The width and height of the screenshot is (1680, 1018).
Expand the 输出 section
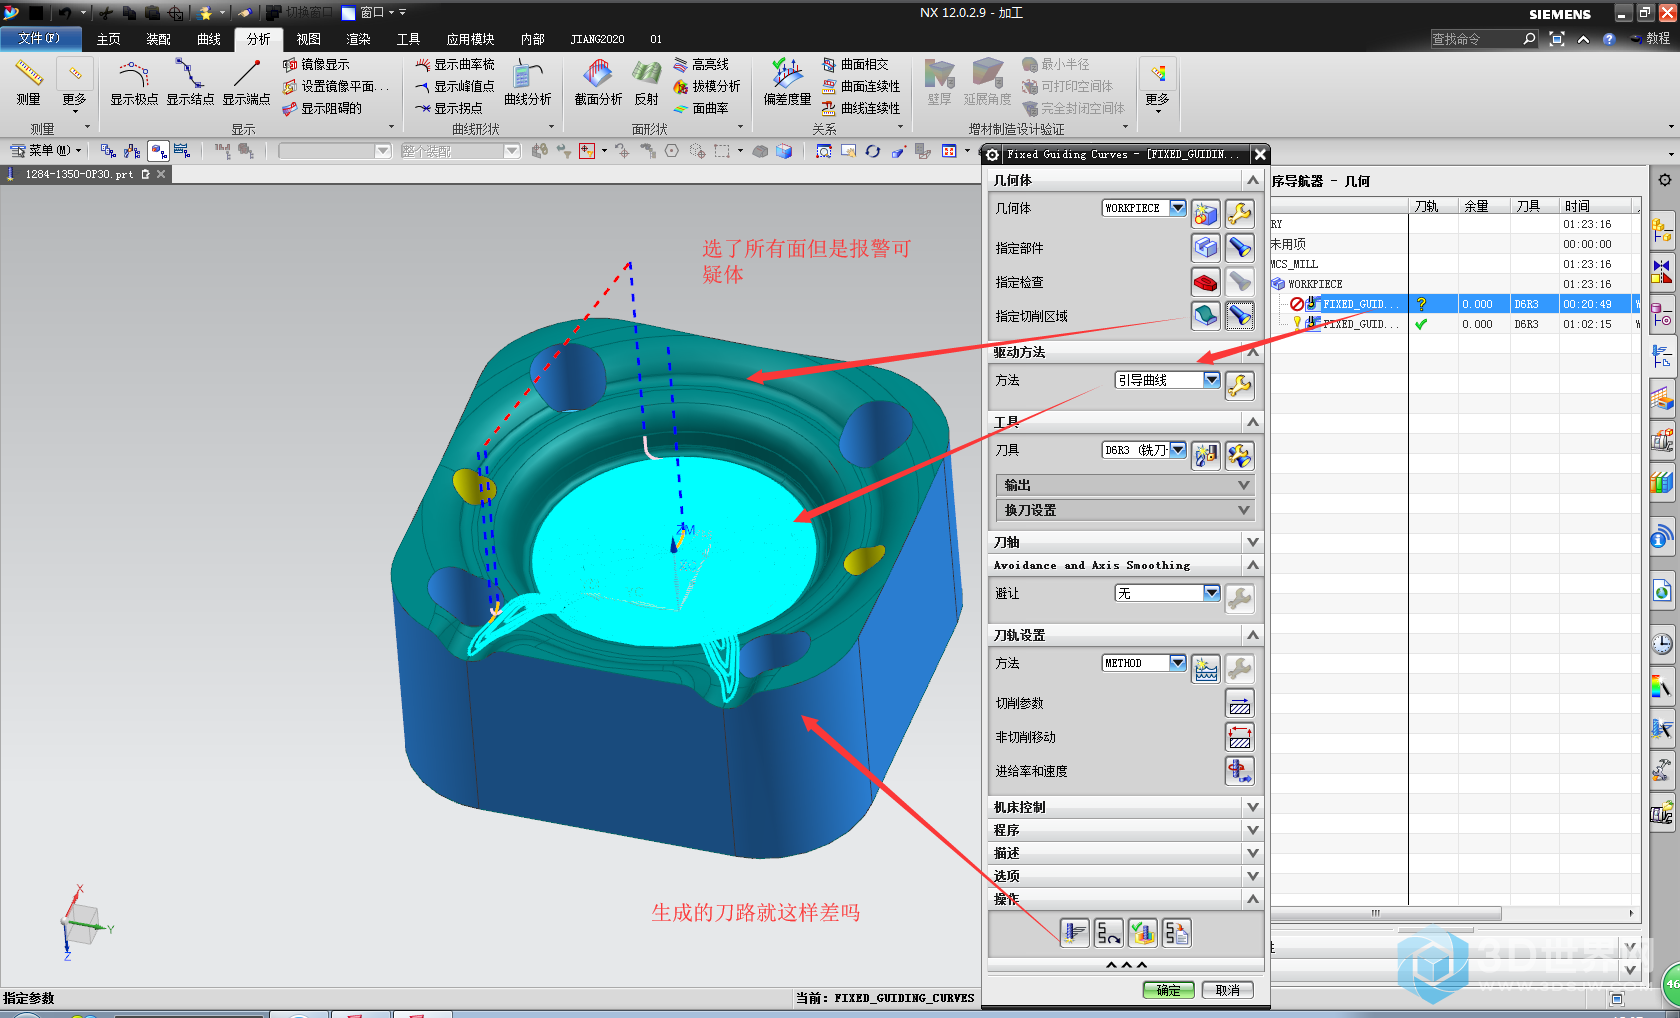[1126, 485]
